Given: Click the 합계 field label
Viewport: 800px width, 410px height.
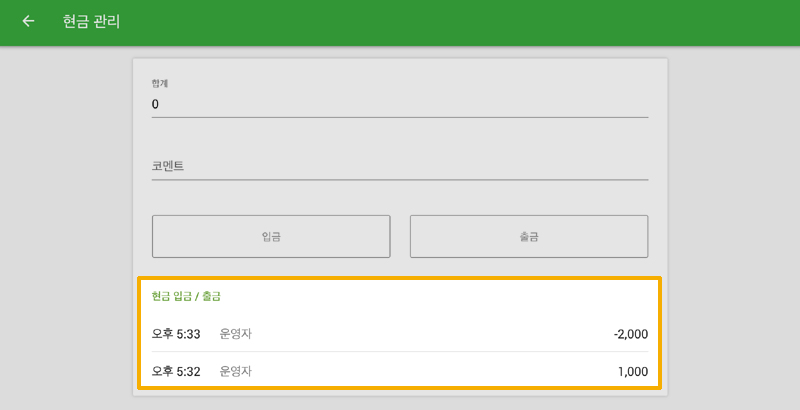Looking at the screenshot, I should pos(160,83).
